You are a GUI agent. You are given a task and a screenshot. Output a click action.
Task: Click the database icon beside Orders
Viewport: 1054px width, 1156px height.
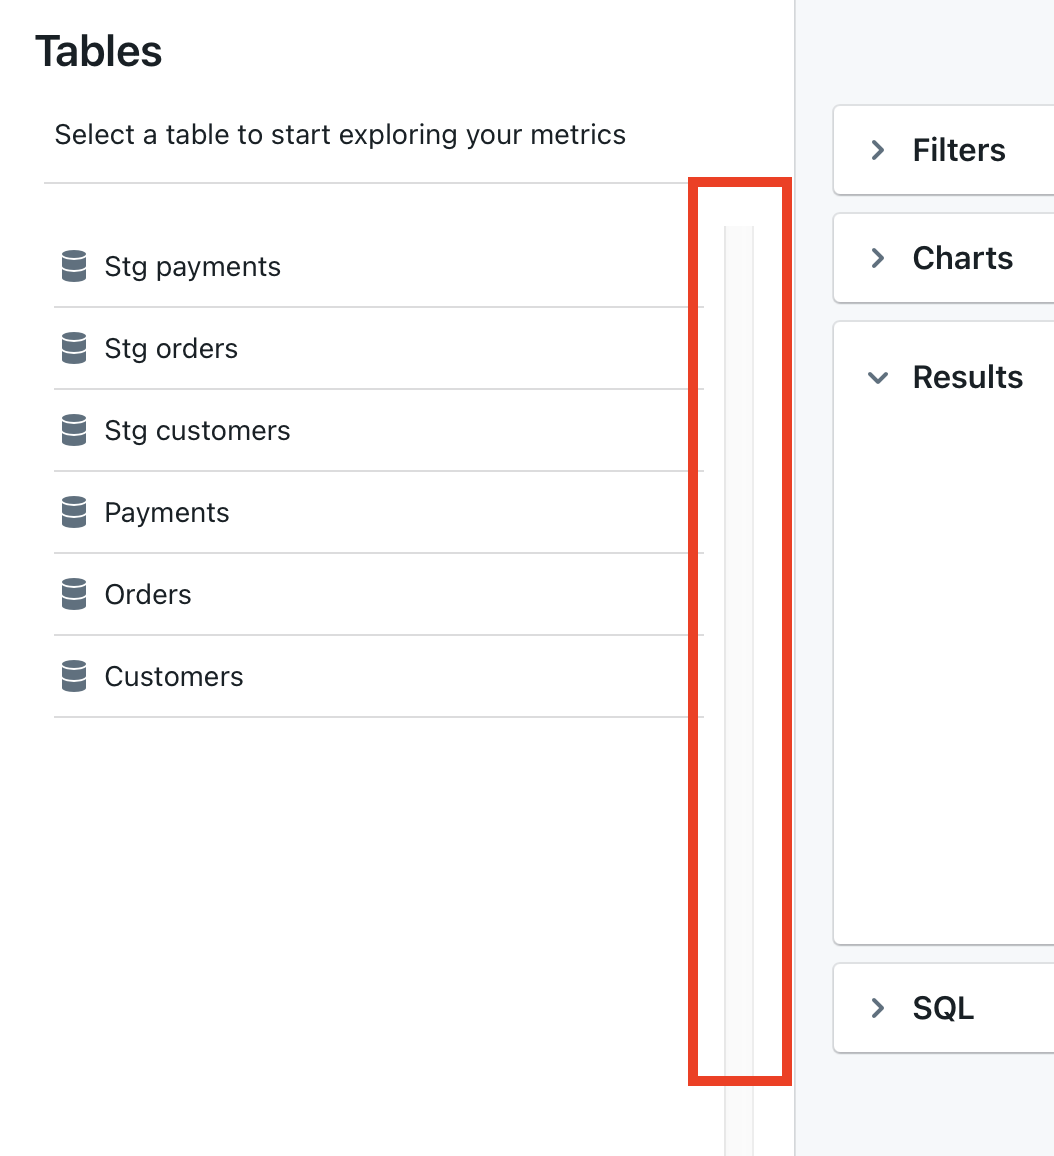pyautogui.click(x=73, y=594)
